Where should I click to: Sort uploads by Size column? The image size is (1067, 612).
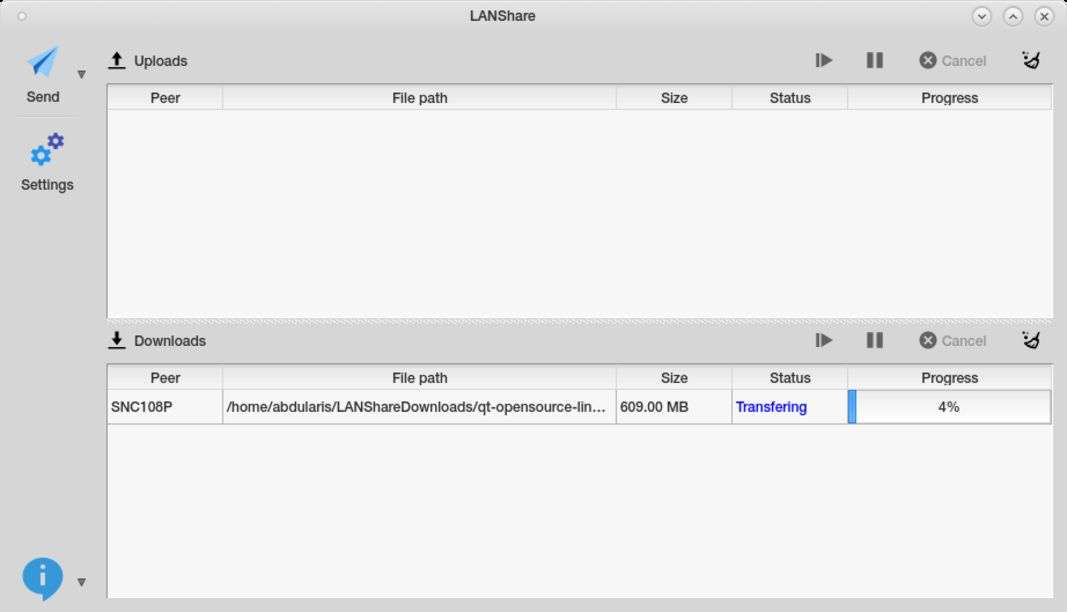tap(674, 97)
